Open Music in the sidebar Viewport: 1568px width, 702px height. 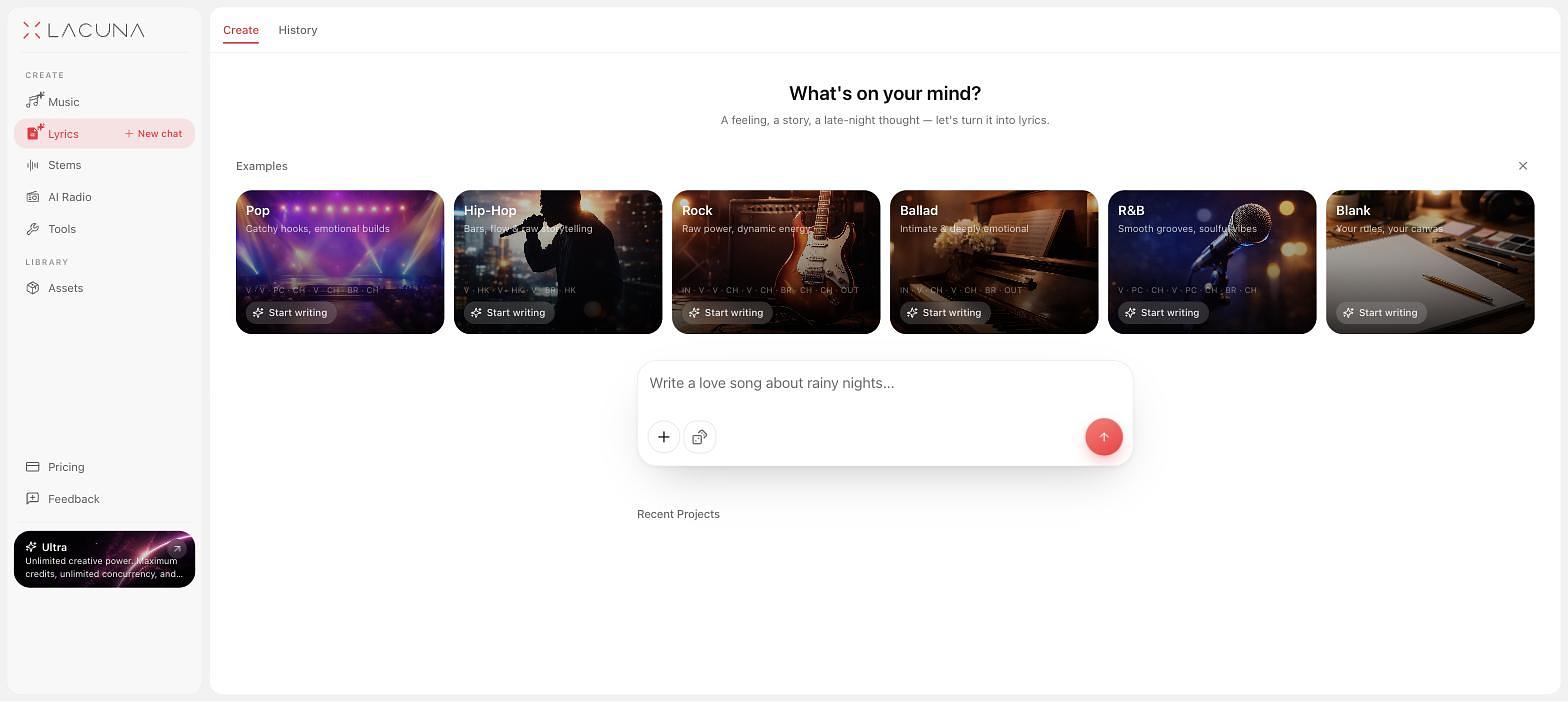(x=104, y=102)
